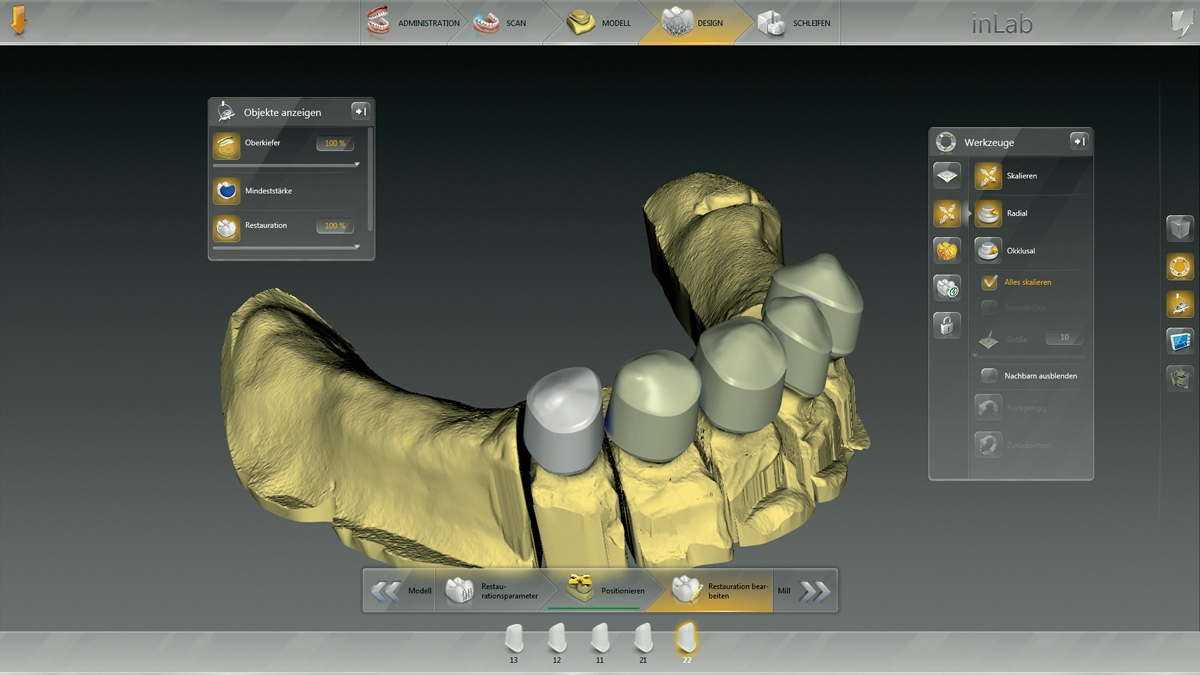Open the Positionieren step
This screenshot has height=675, width=1200.
[598, 590]
